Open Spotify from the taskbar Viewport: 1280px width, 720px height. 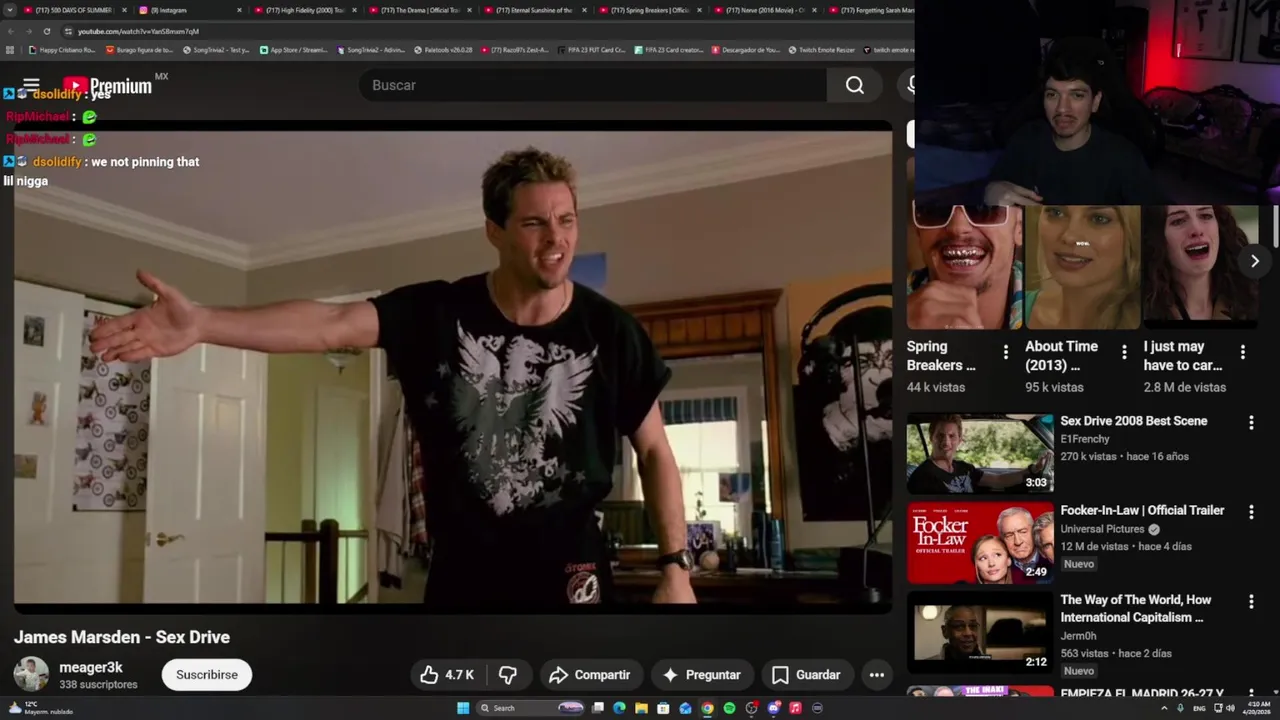[729, 708]
